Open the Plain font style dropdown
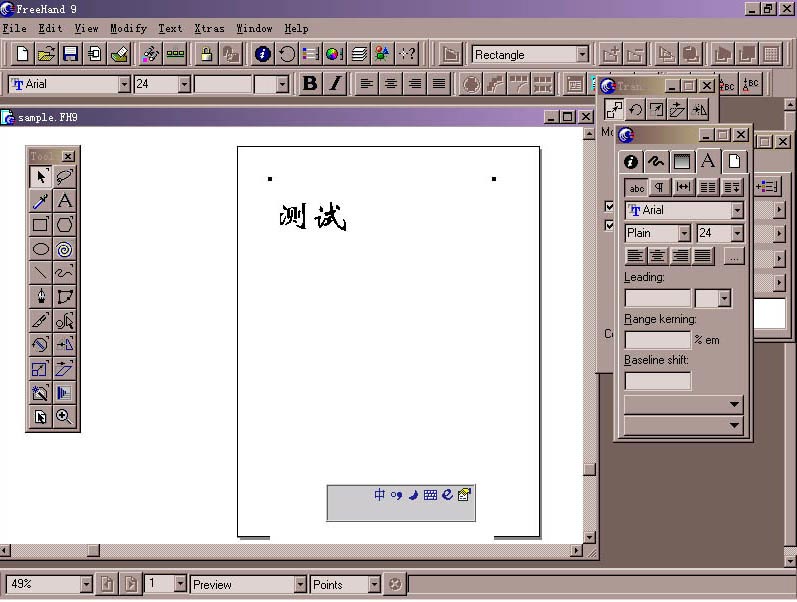The width and height of the screenshot is (797, 602). [x=684, y=233]
